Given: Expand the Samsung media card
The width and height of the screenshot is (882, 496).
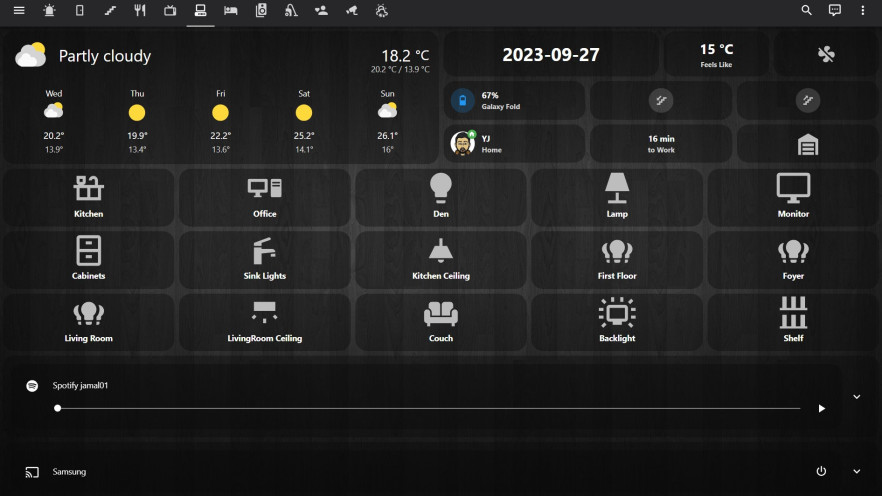Looking at the screenshot, I should click(856, 471).
